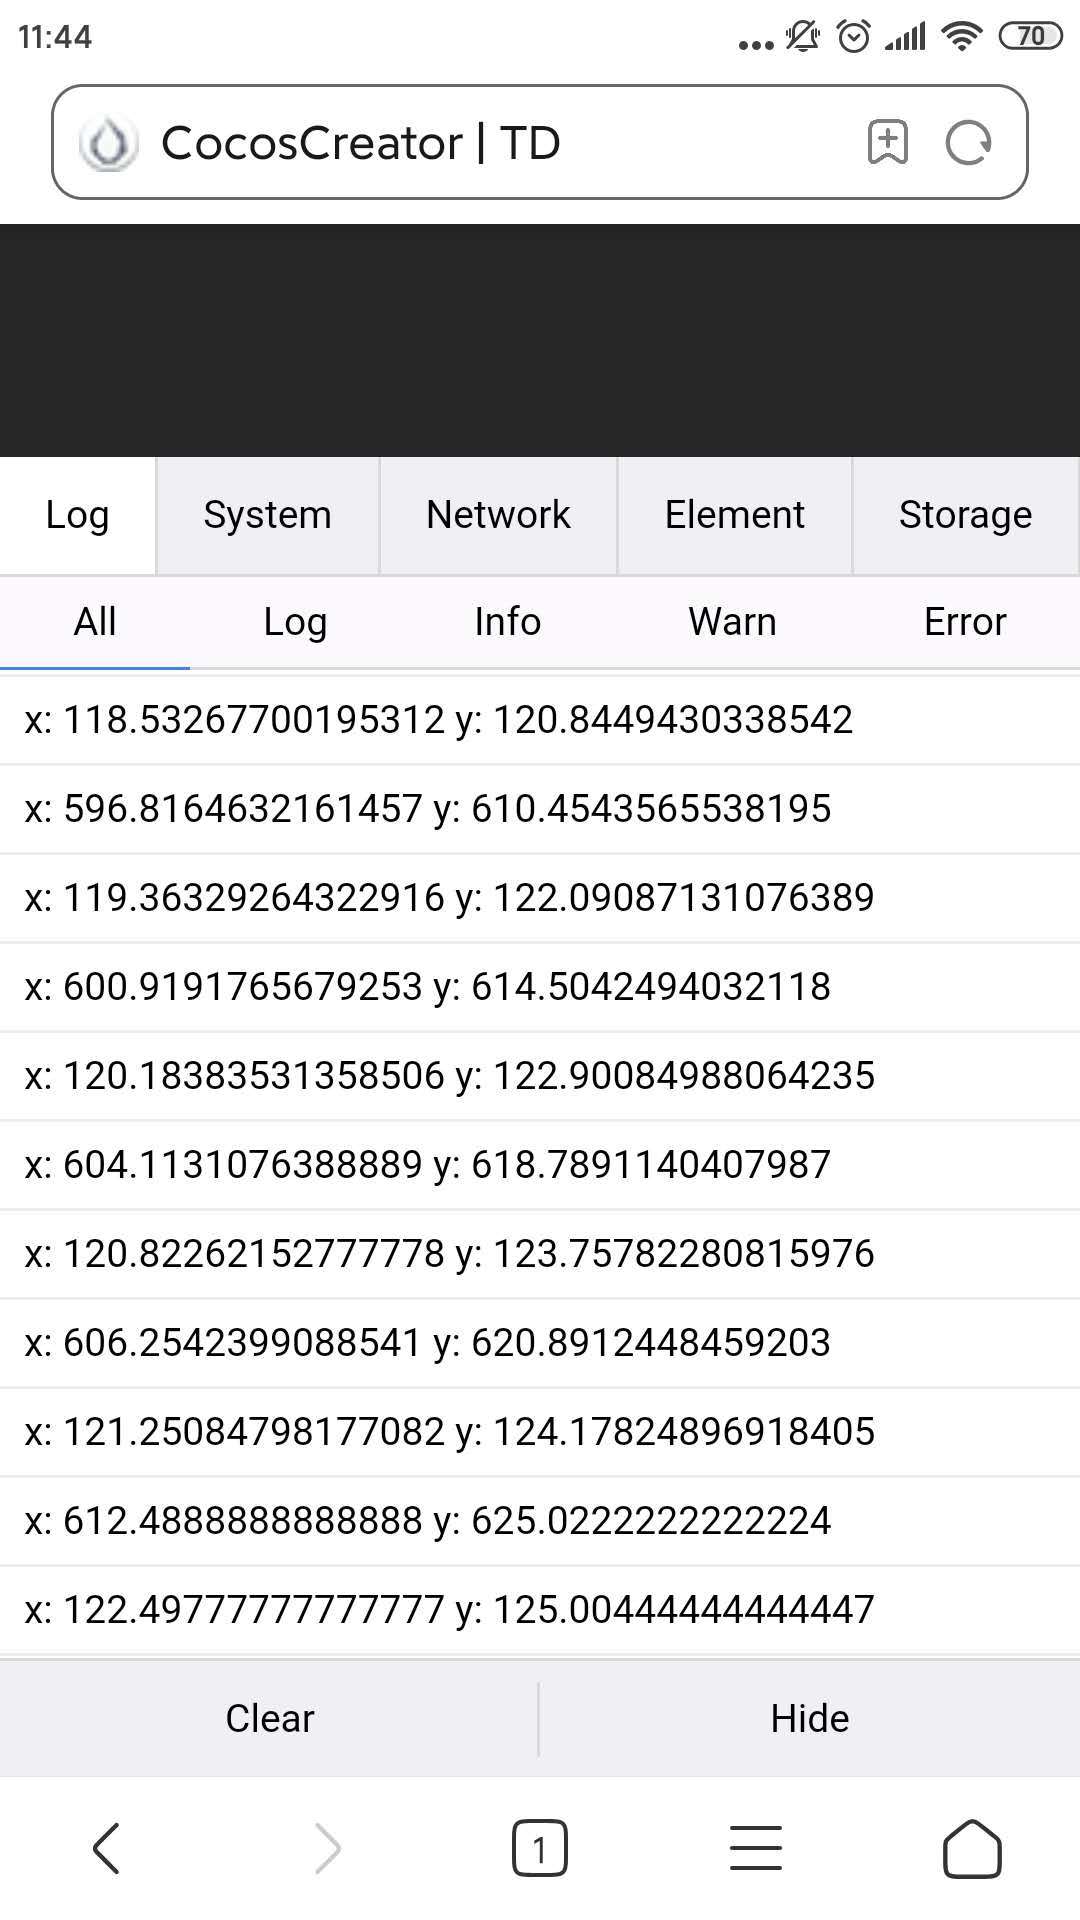Open the Storage tab
1080x1920 pixels.
coord(965,515)
